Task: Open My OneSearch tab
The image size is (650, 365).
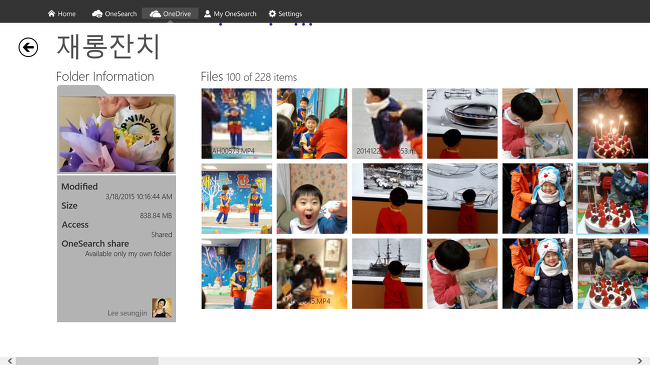Action: coord(230,14)
